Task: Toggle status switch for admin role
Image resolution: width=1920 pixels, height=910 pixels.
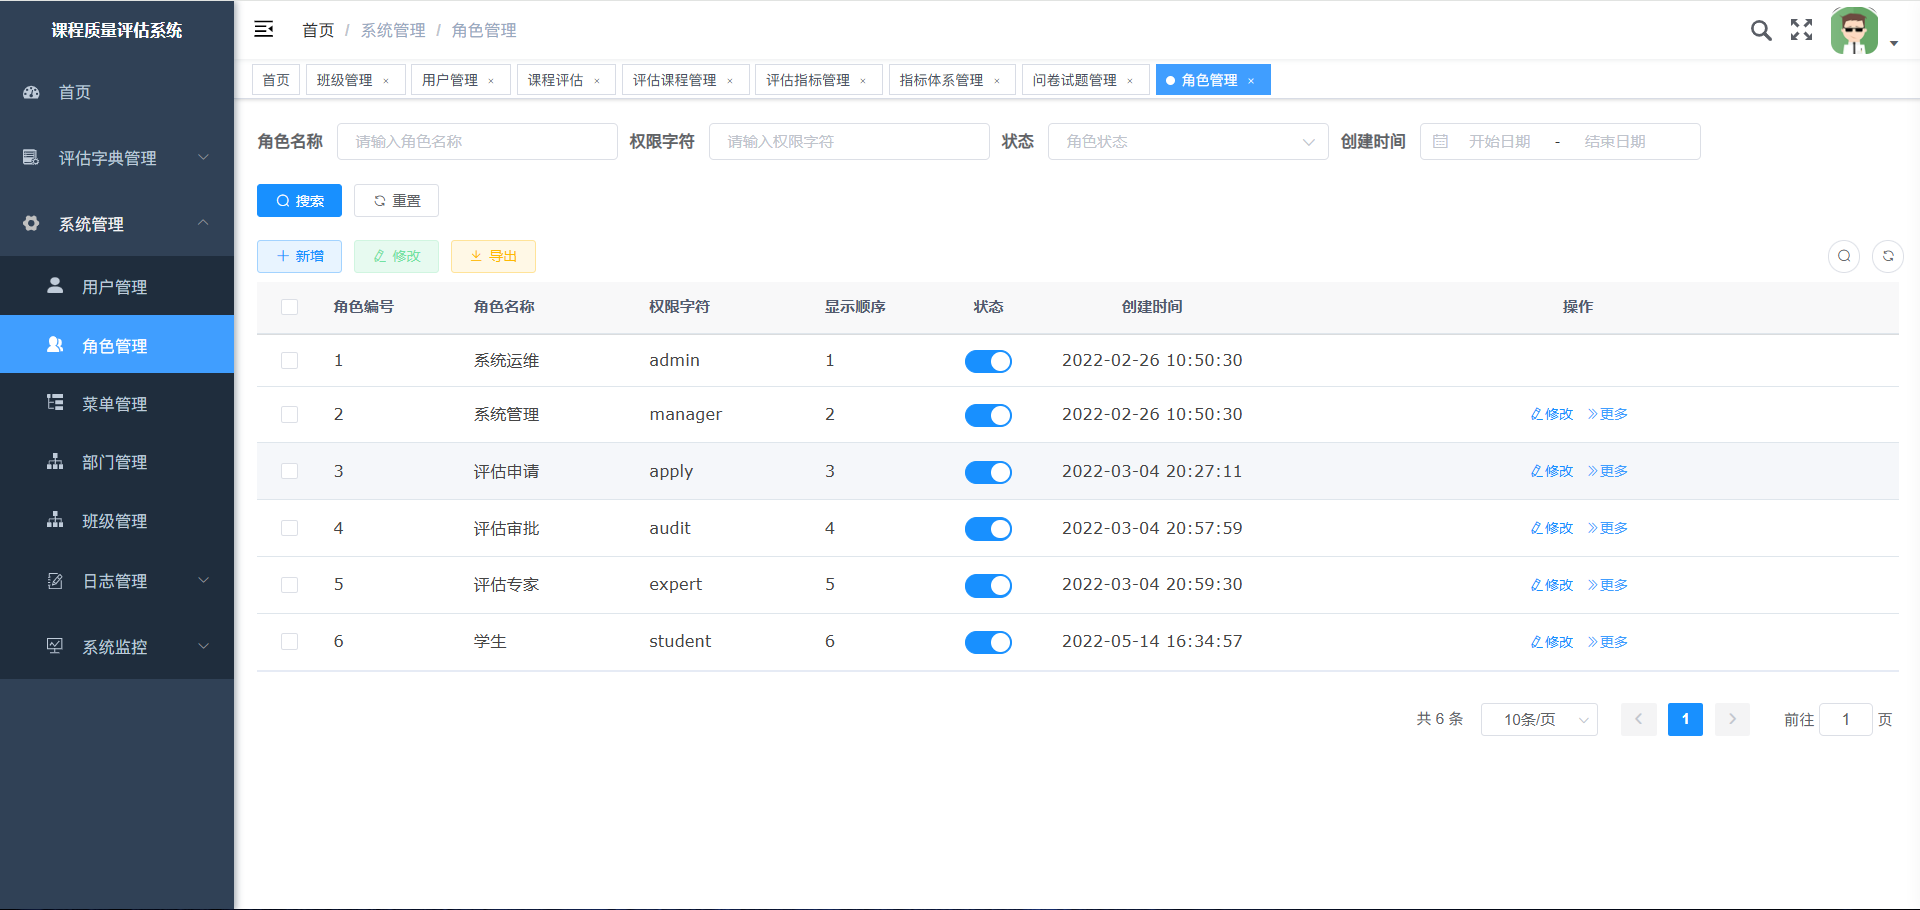Action: coord(988,361)
